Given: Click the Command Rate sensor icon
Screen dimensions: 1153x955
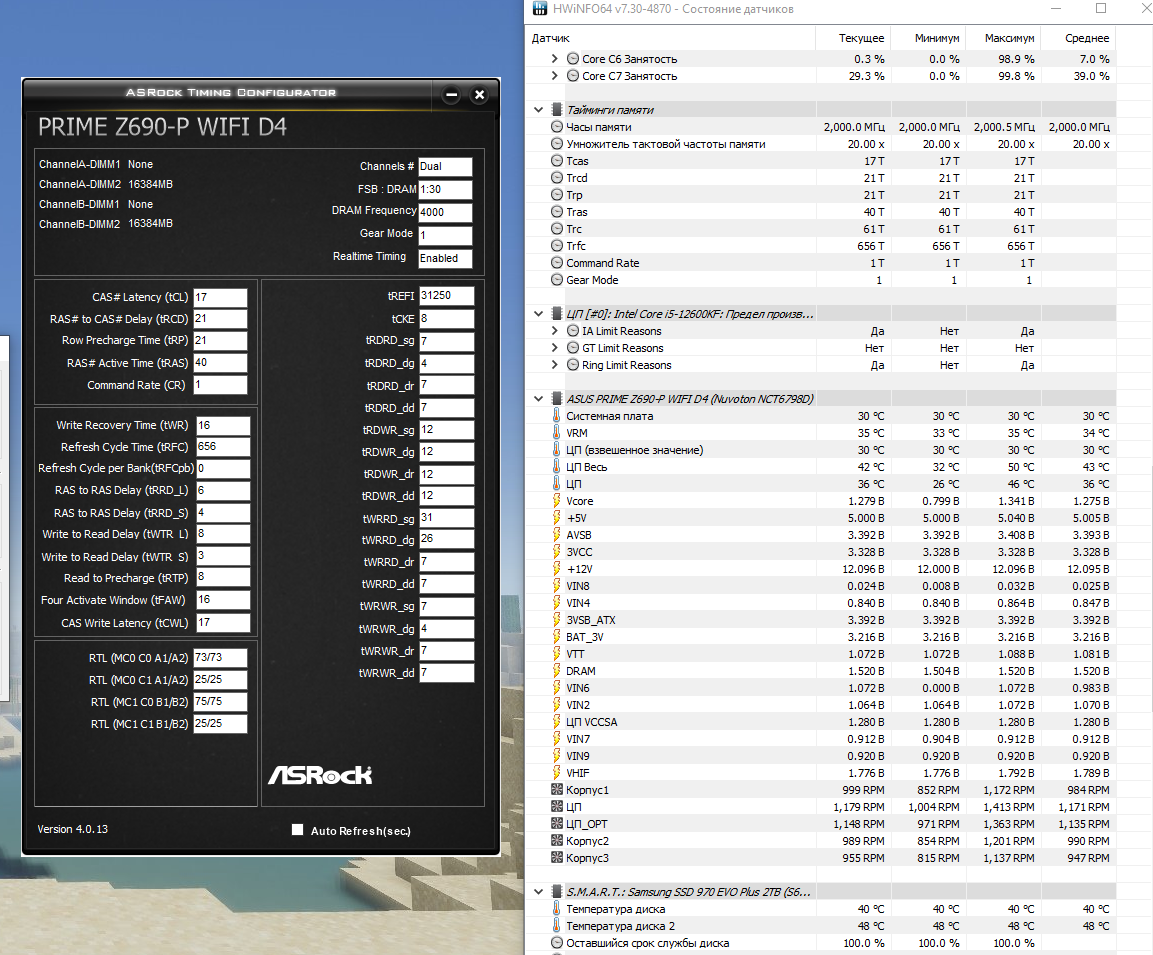Looking at the screenshot, I should pyautogui.click(x=557, y=262).
